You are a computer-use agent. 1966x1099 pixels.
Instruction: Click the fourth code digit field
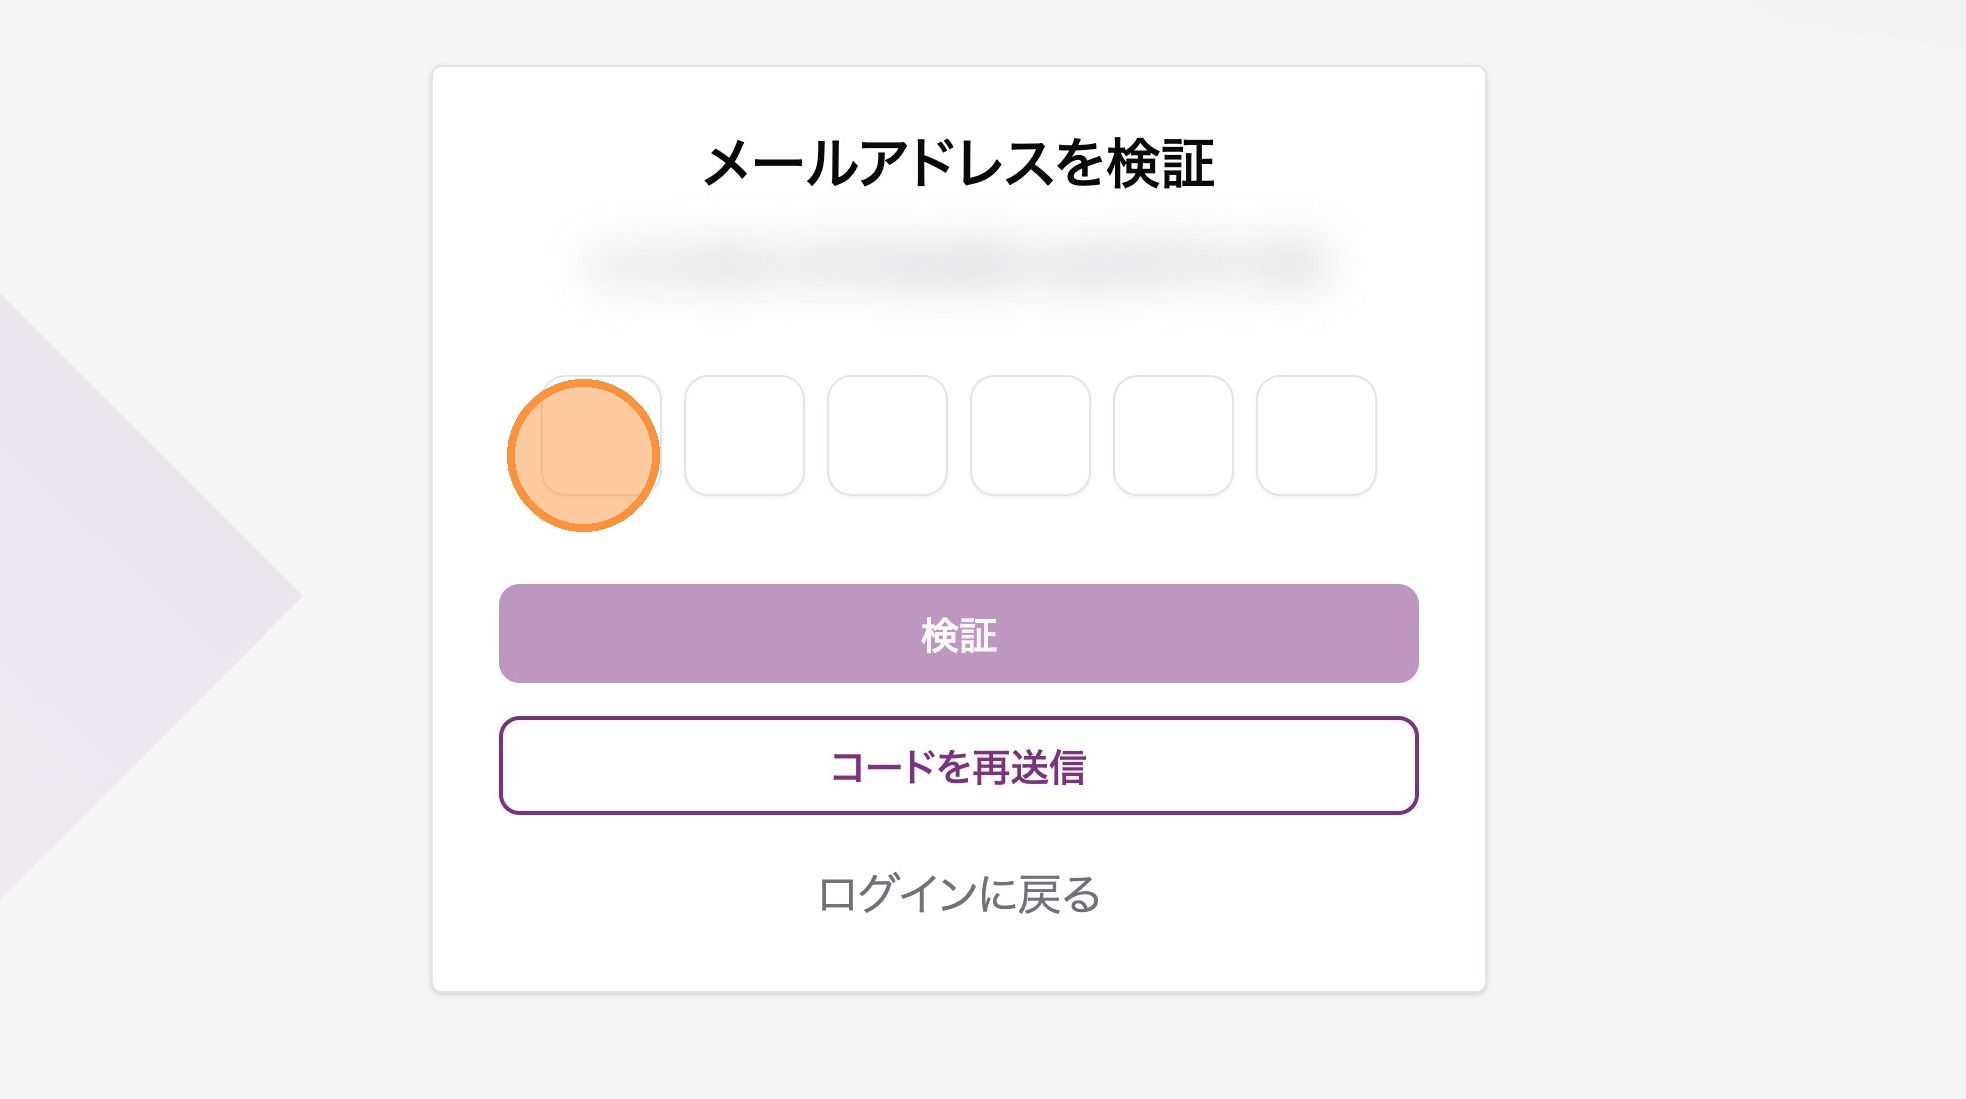coord(1030,435)
